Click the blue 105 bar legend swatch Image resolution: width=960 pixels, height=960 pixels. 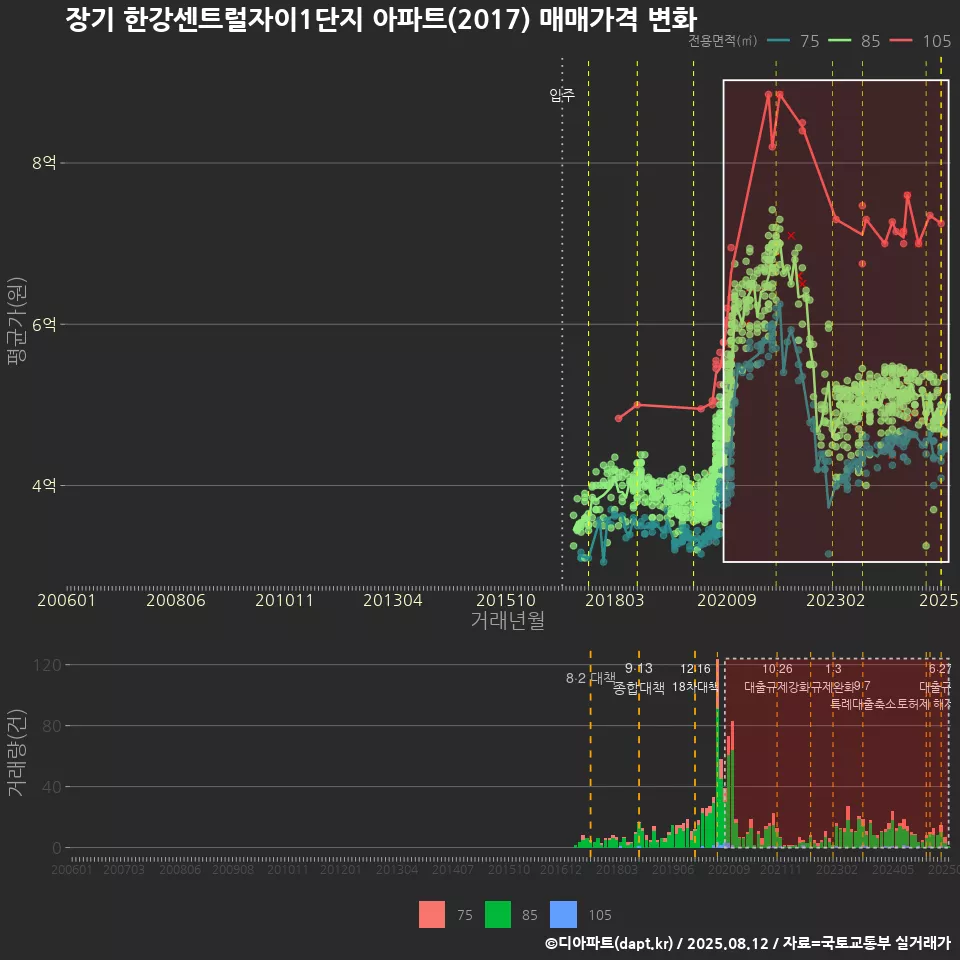point(563,915)
